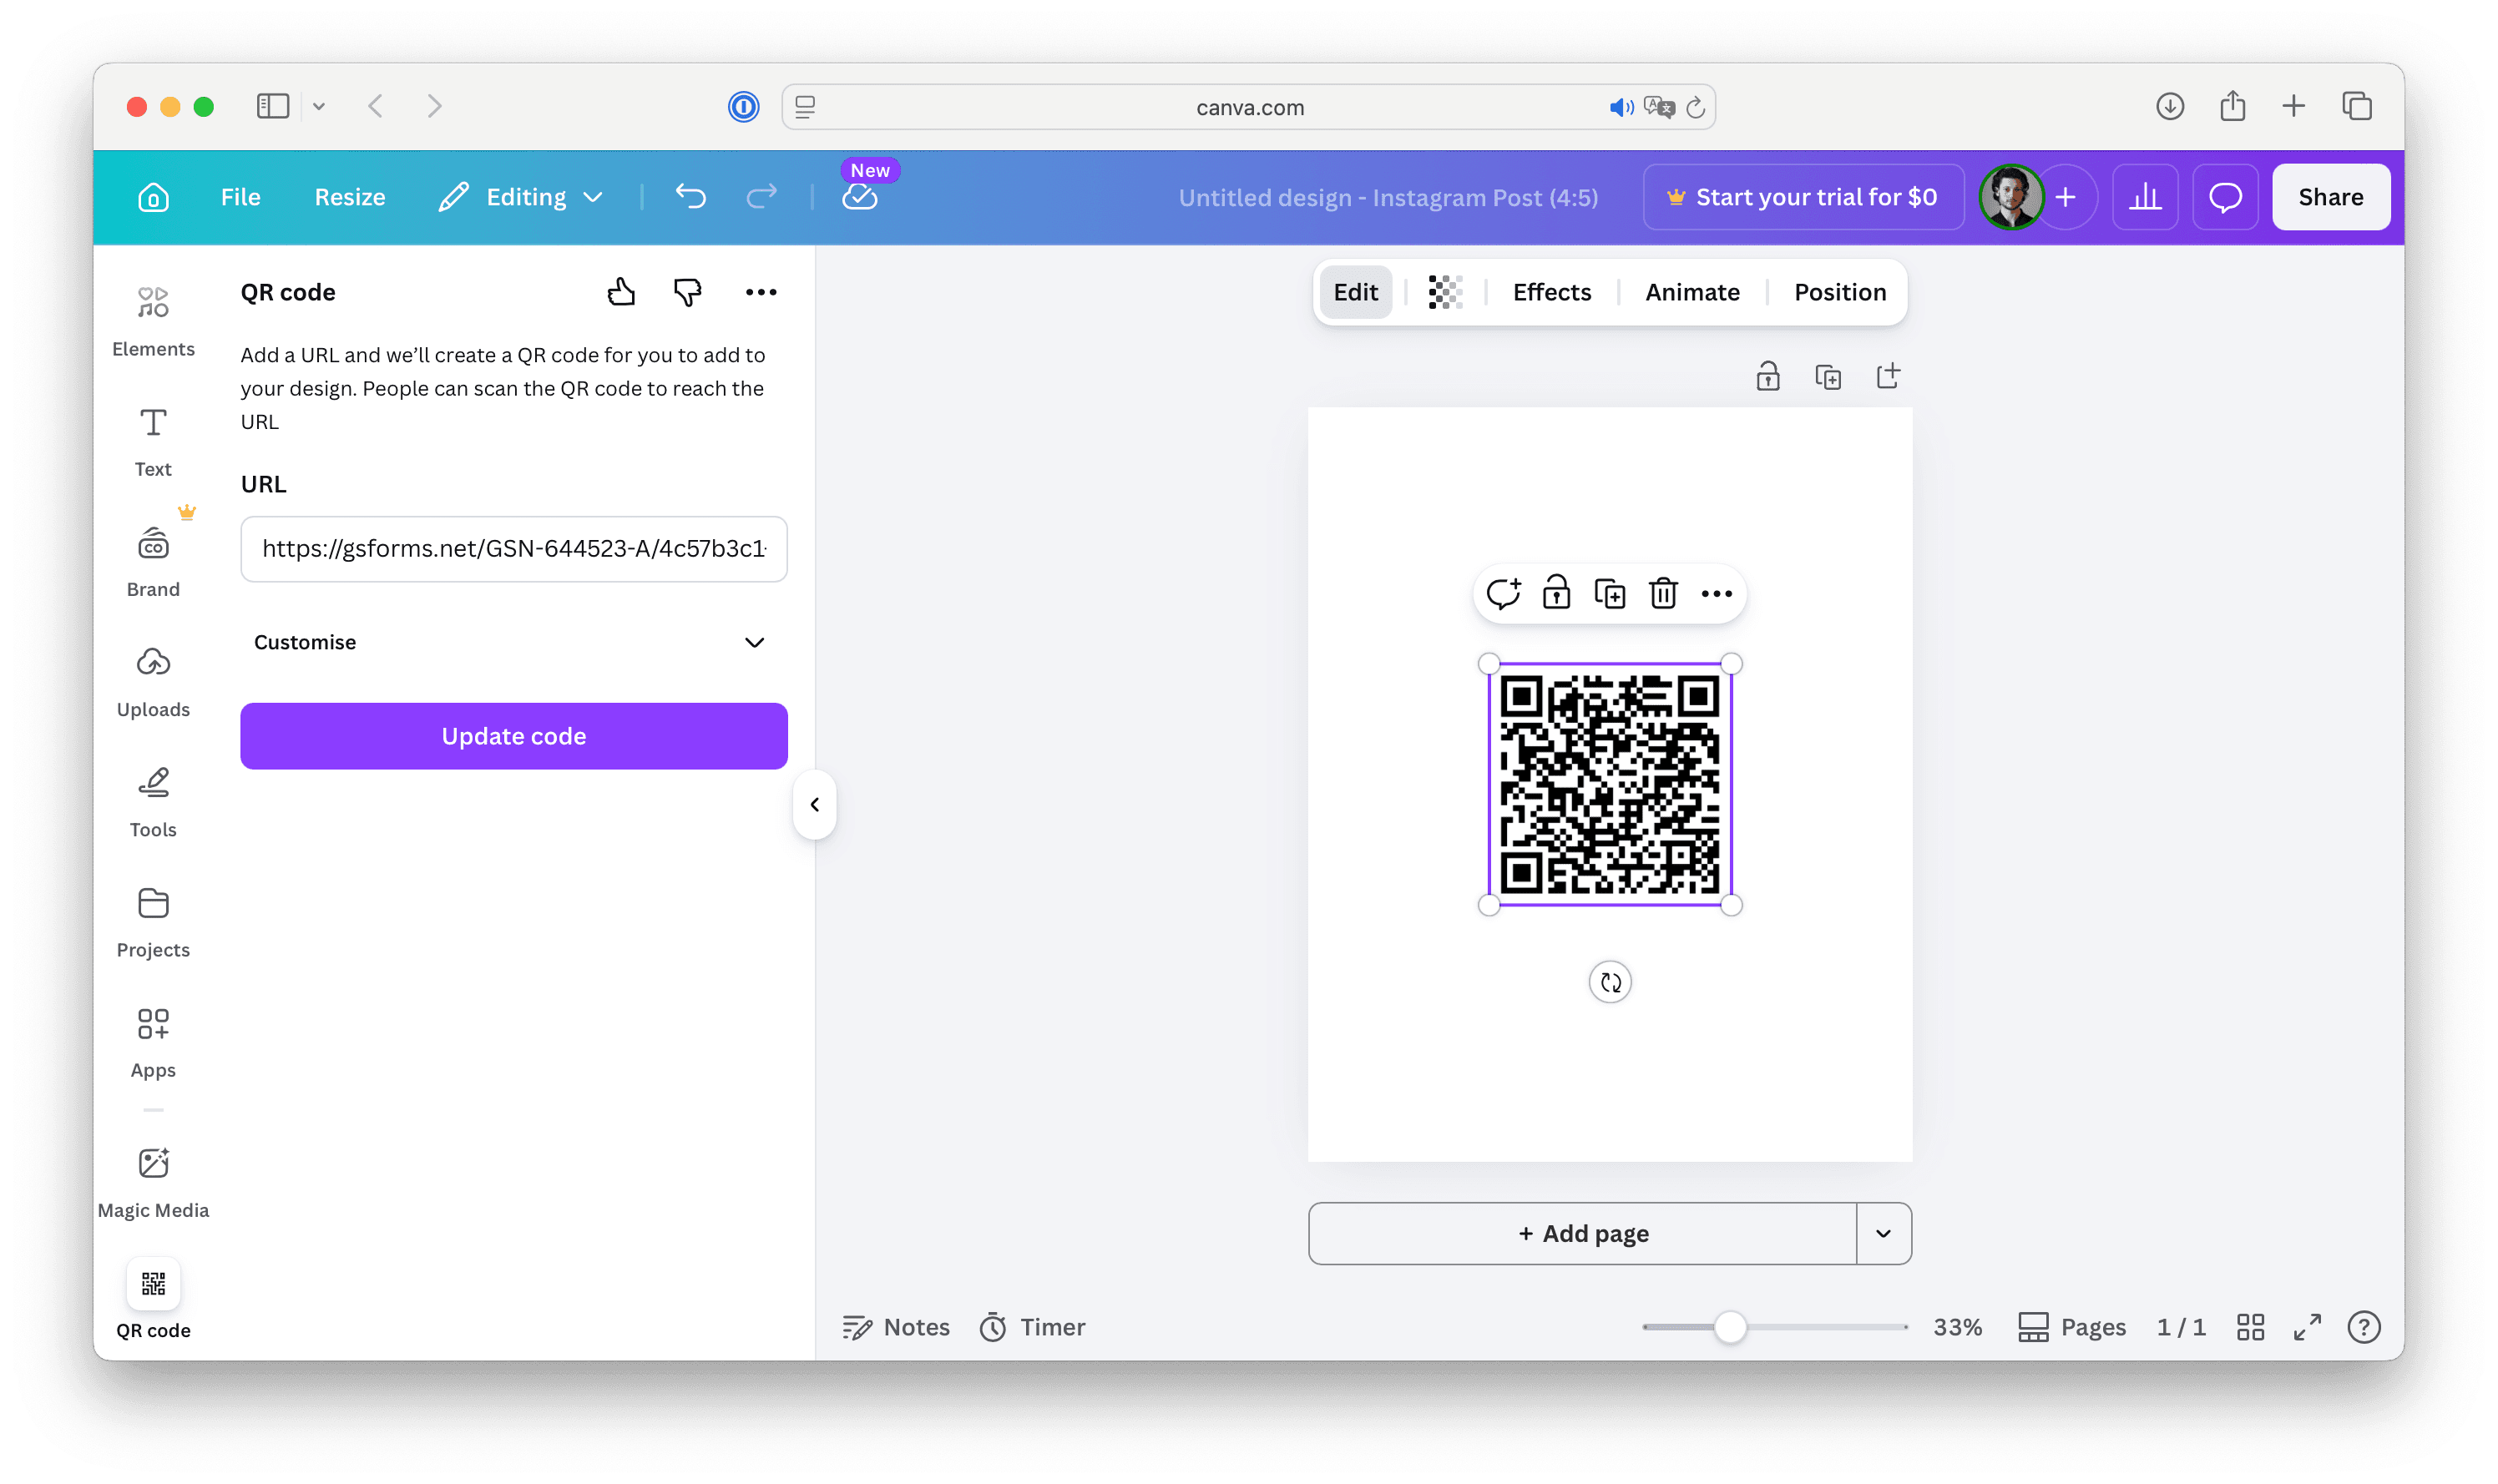Open the Apps sidebar panel
2498x1484 pixels.
pyautogui.click(x=153, y=1042)
